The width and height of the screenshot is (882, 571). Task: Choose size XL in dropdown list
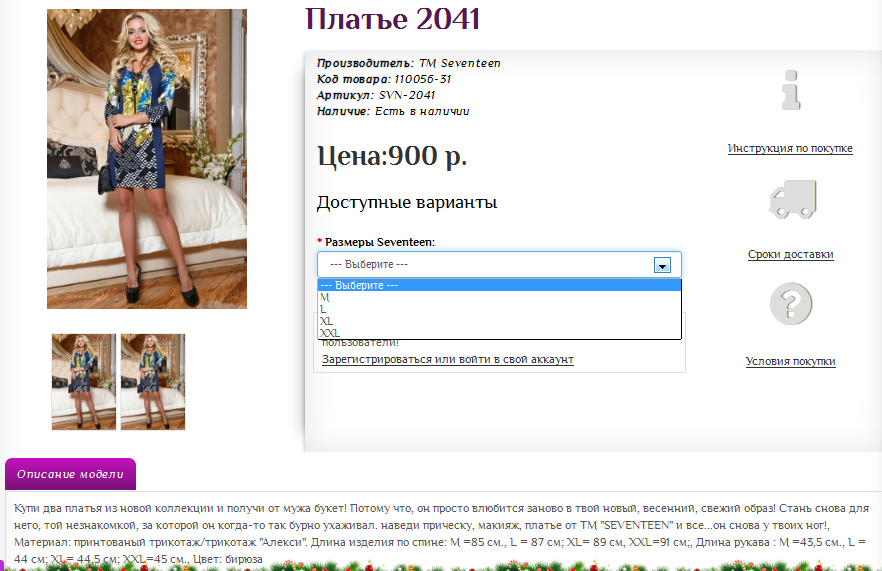(x=499, y=321)
